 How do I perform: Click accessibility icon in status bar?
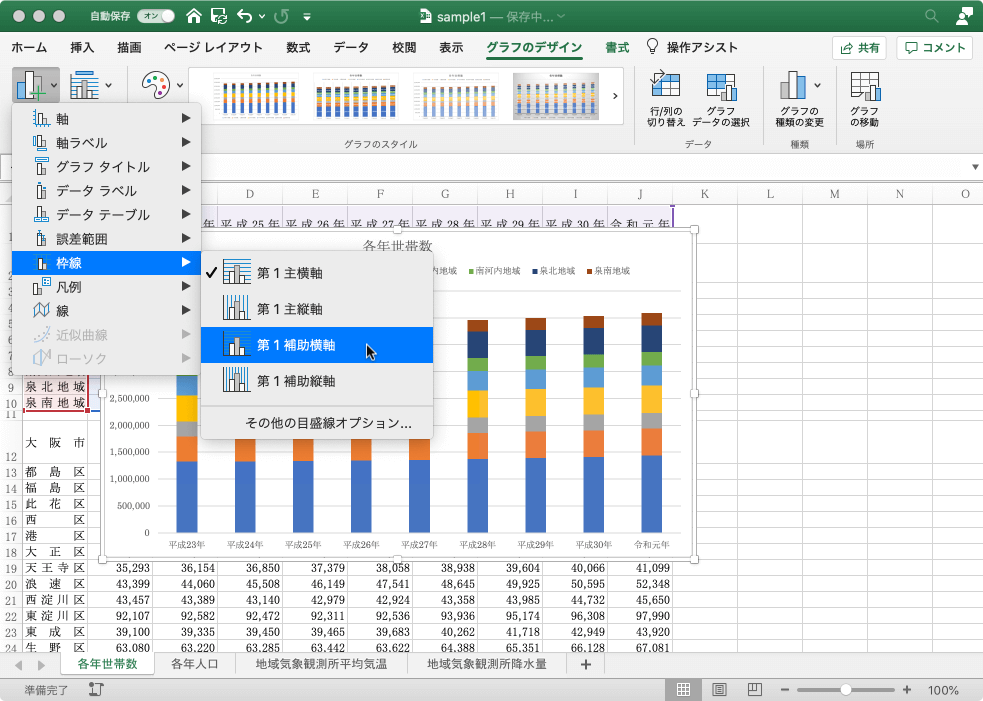(x=96, y=690)
